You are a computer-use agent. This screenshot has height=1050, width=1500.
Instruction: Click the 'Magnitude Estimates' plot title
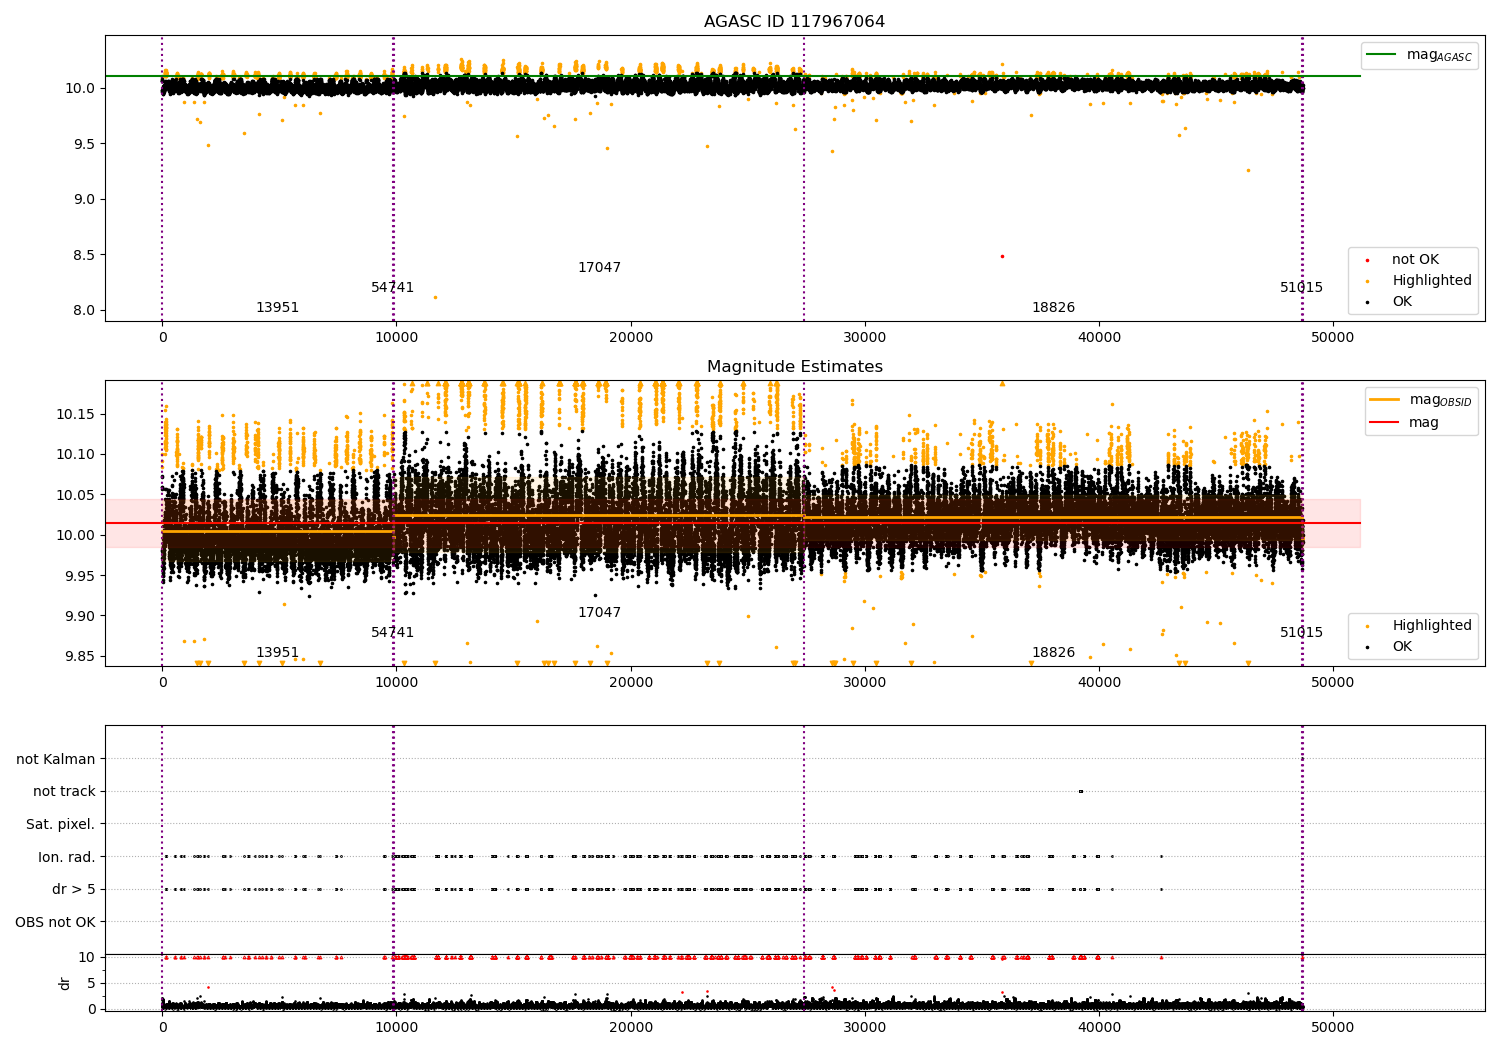tap(794, 367)
